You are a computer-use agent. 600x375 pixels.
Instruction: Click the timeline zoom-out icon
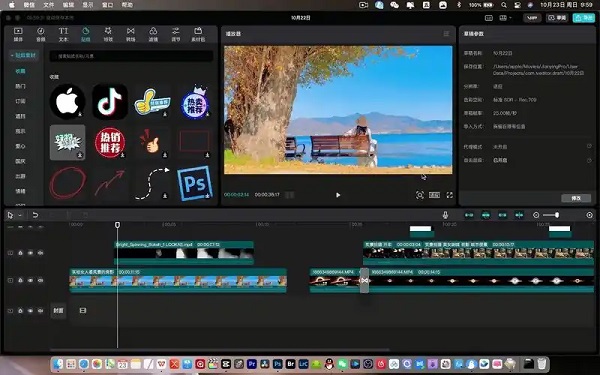[536, 215]
